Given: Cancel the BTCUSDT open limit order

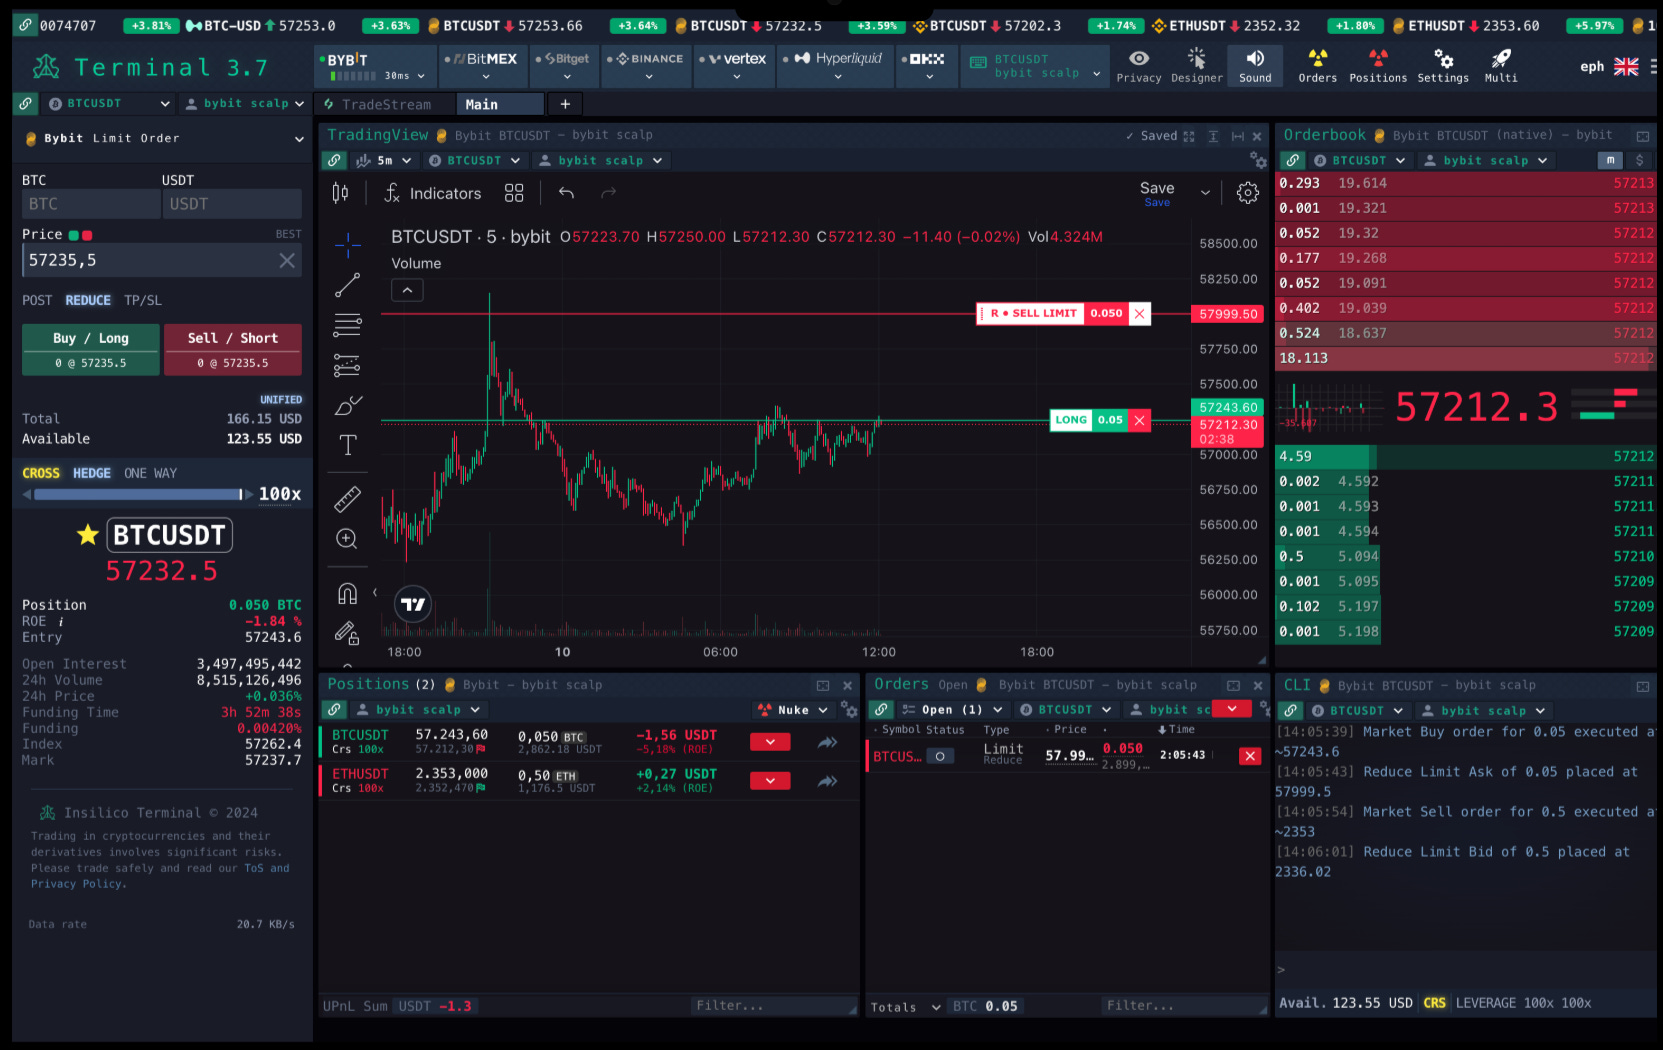Looking at the screenshot, I should [1250, 756].
